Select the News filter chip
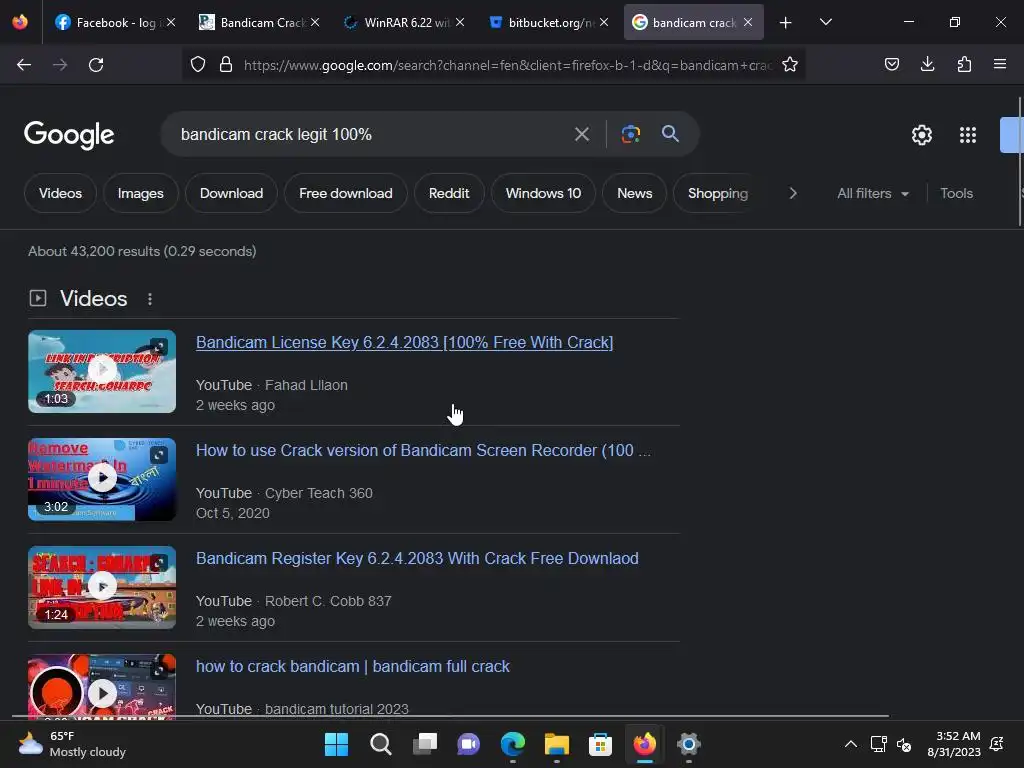 pyautogui.click(x=634, y=193)
